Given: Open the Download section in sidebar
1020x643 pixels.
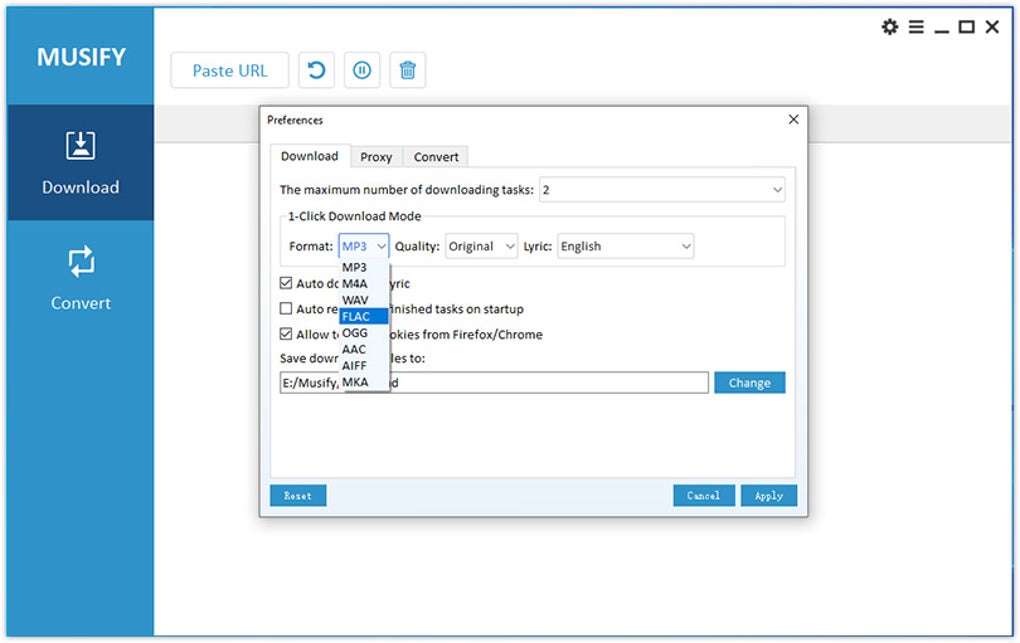Looking at the screenshot, I should (80, 162).
